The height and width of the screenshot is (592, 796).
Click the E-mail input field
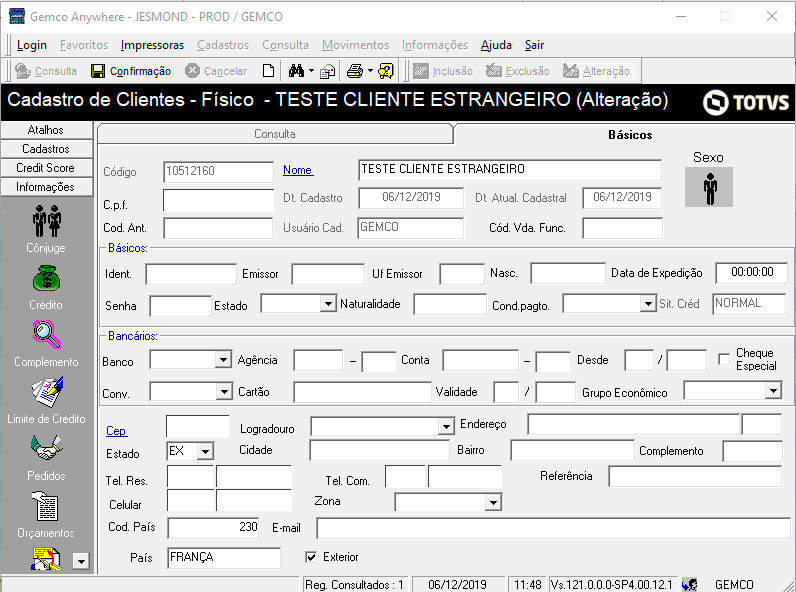point(553,528)
